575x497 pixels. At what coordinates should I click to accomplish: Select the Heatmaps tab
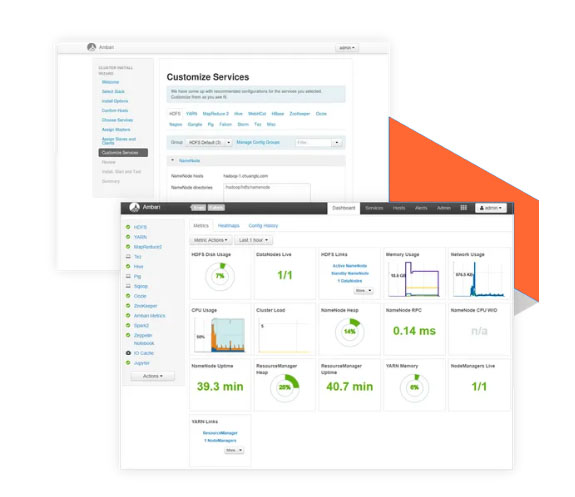pos(228,226)
